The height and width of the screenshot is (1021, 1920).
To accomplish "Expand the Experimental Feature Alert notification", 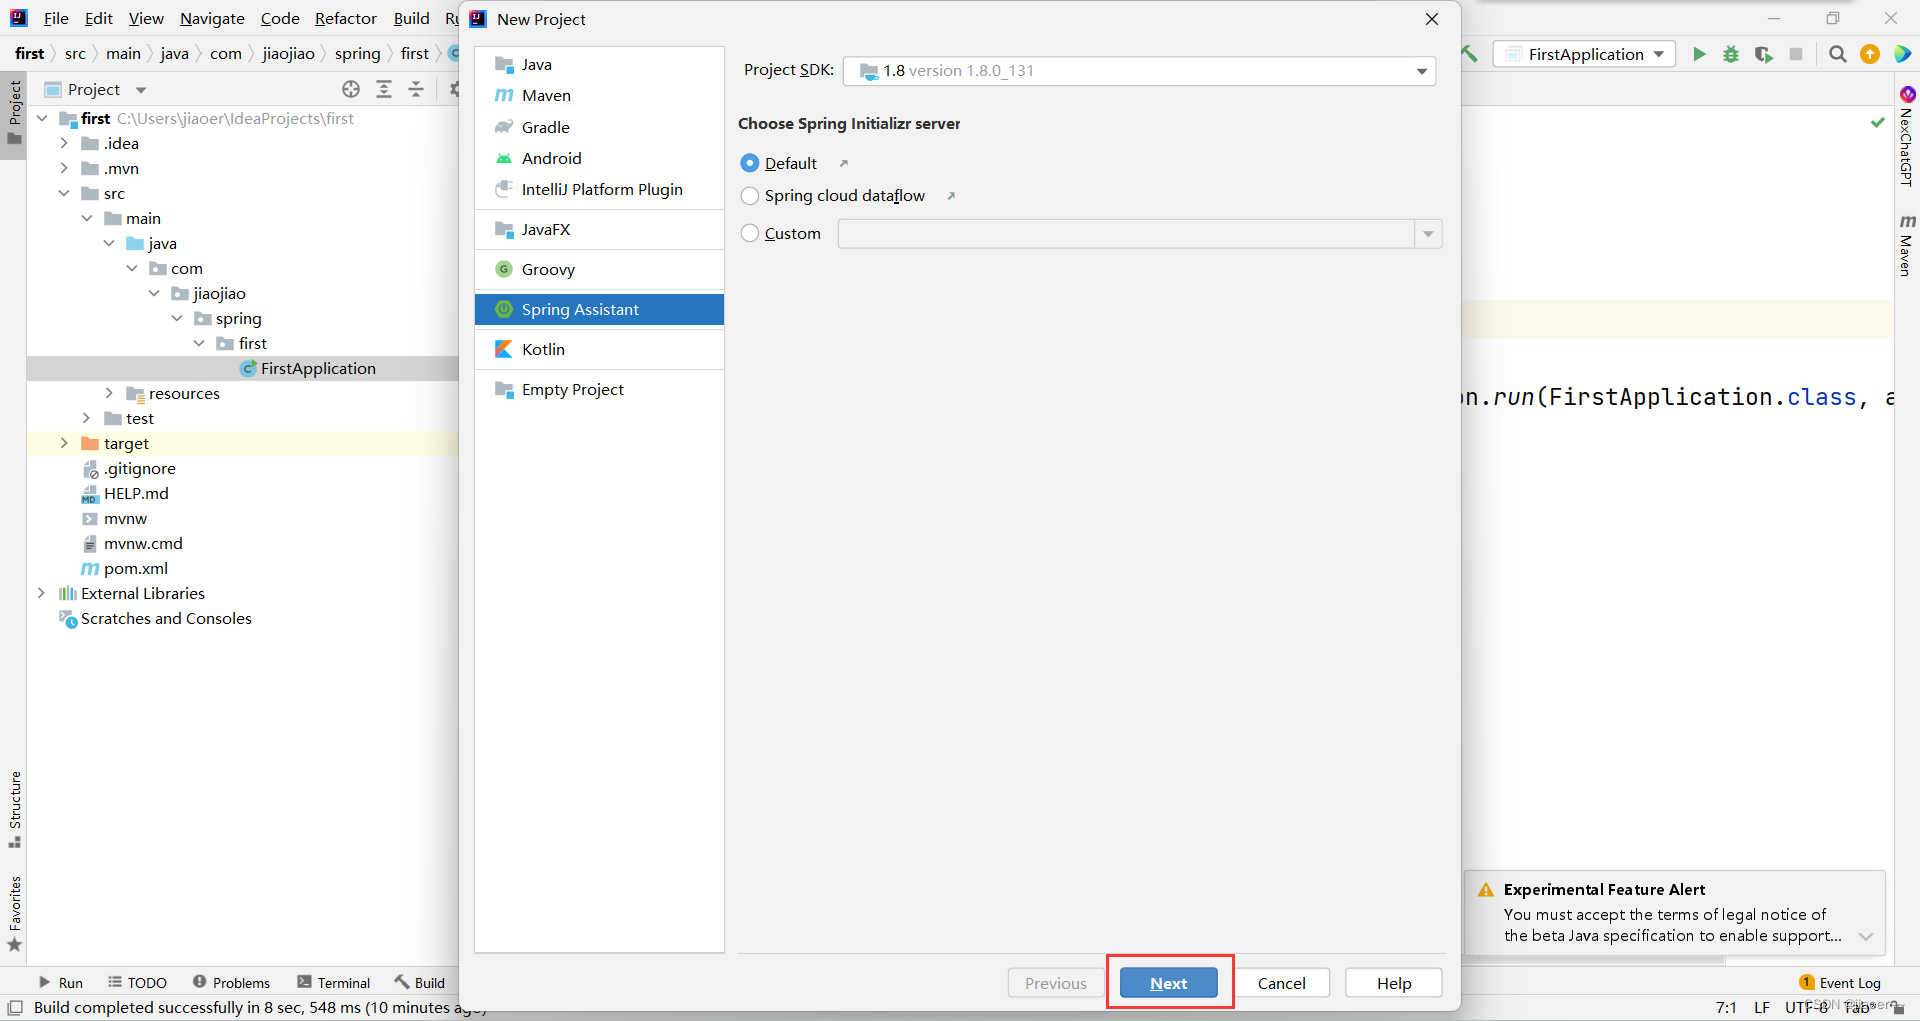I will point(1865,936).
